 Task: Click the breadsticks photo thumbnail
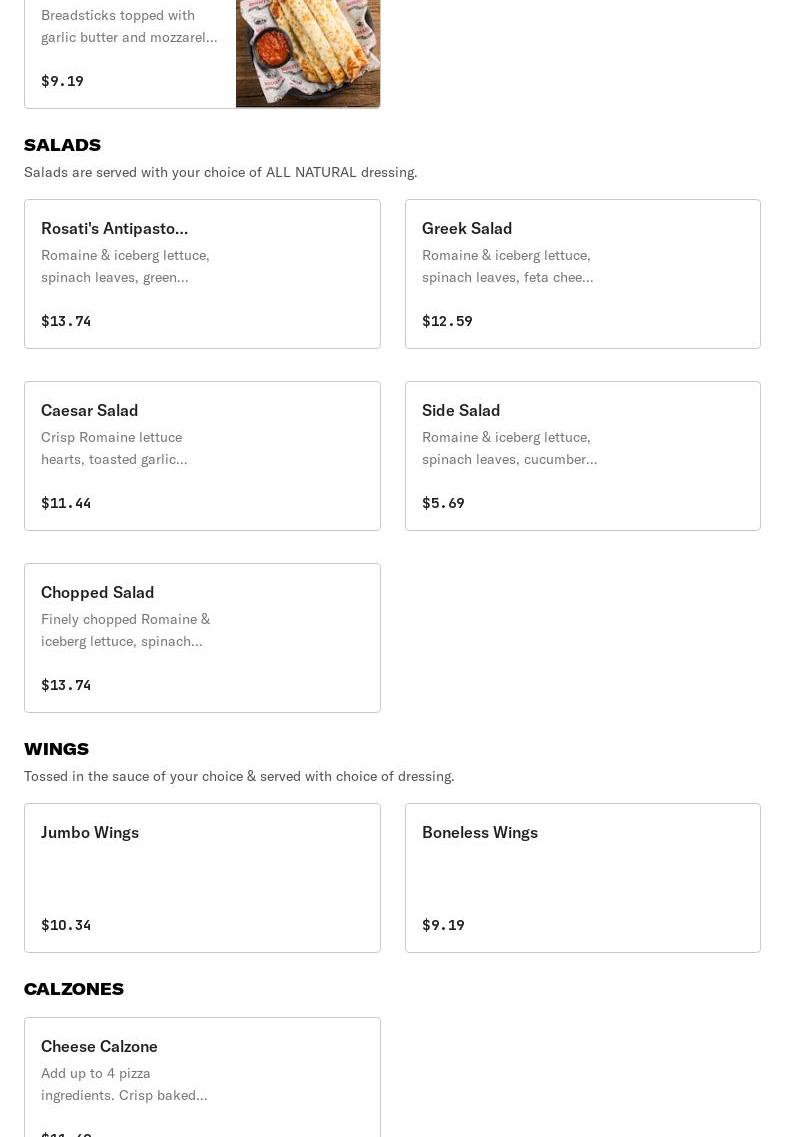coord(307,52)
